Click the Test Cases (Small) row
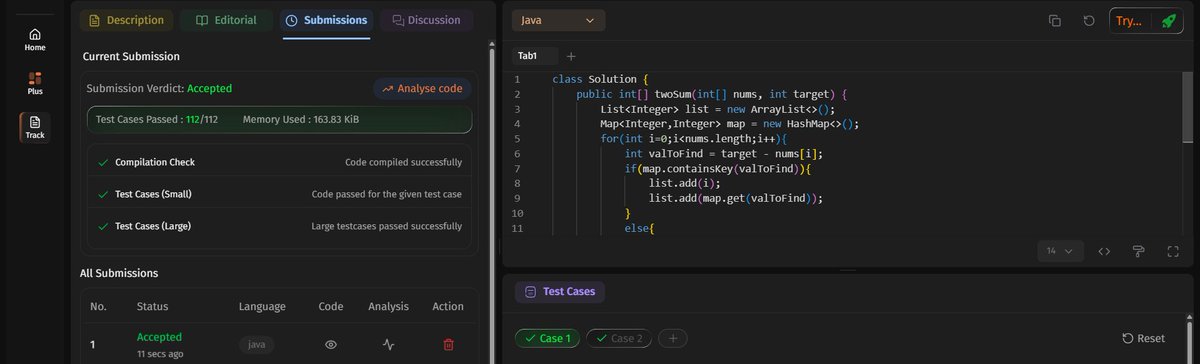This screenshot has height=364, width=1200. pos(279,194)
